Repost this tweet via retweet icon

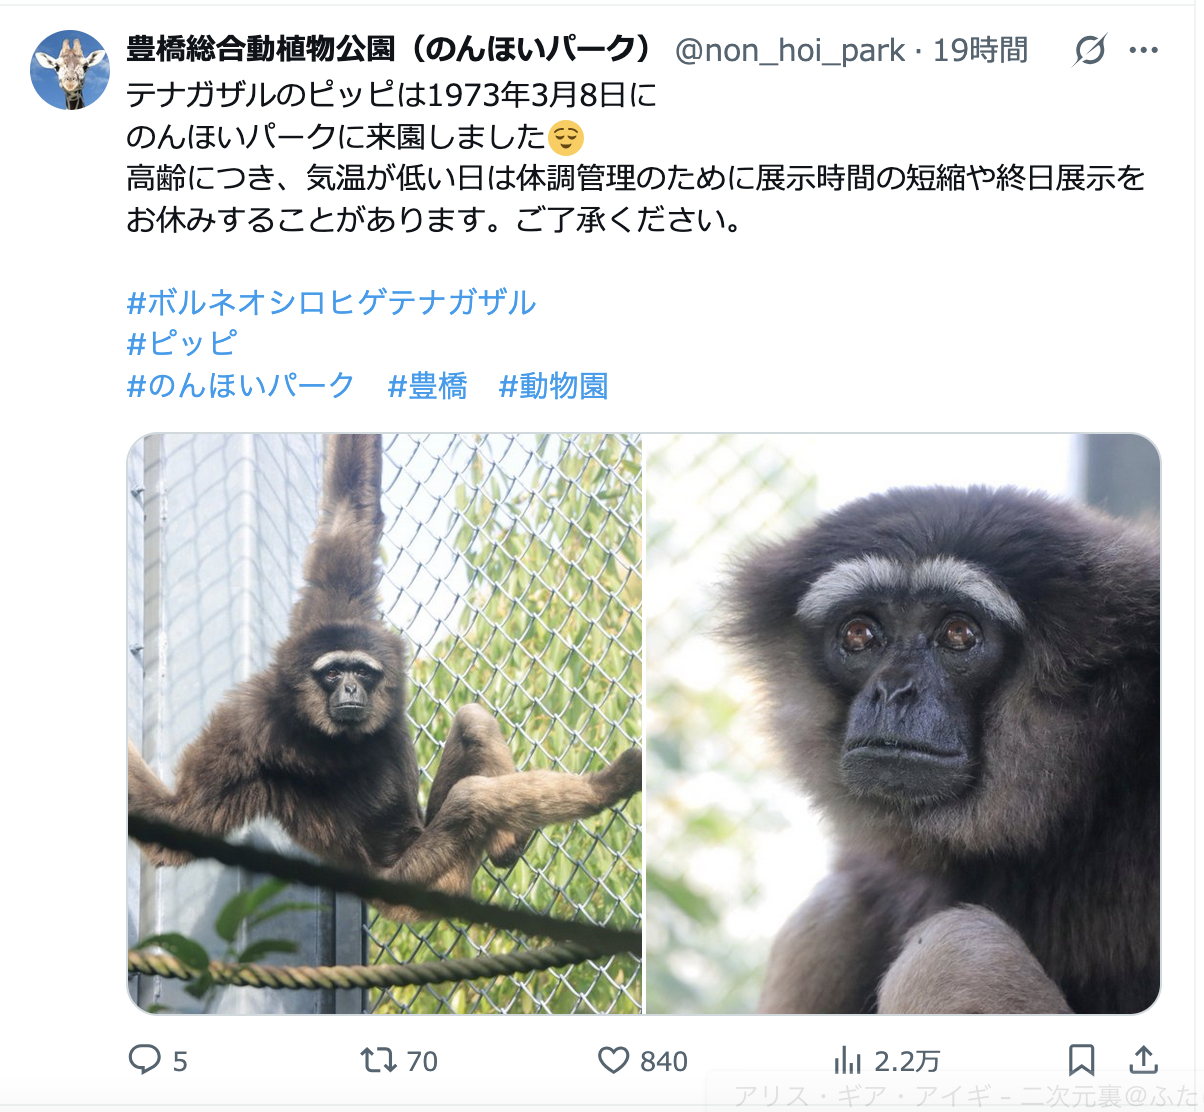click(x=379, y=1060)
